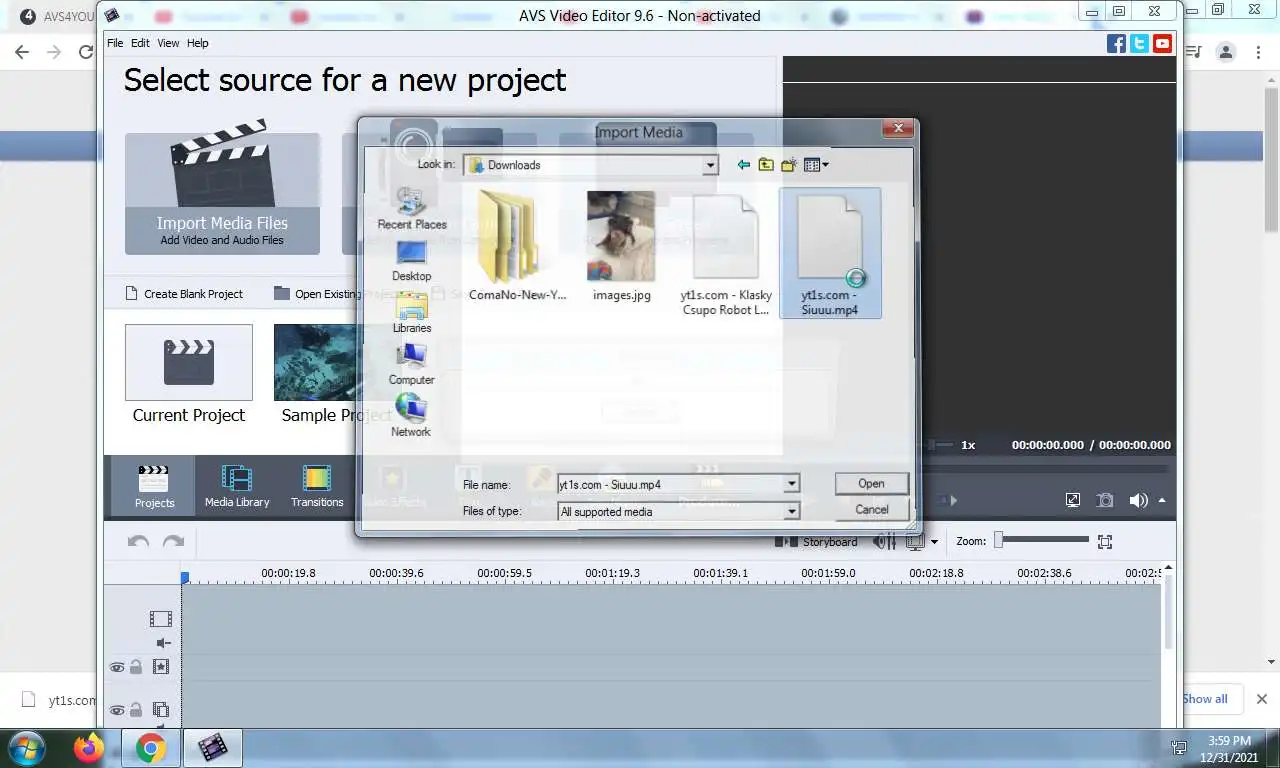Open the Windows Start menu
The height and width of the screenshot is (768, 1280).
coord(27,747)
